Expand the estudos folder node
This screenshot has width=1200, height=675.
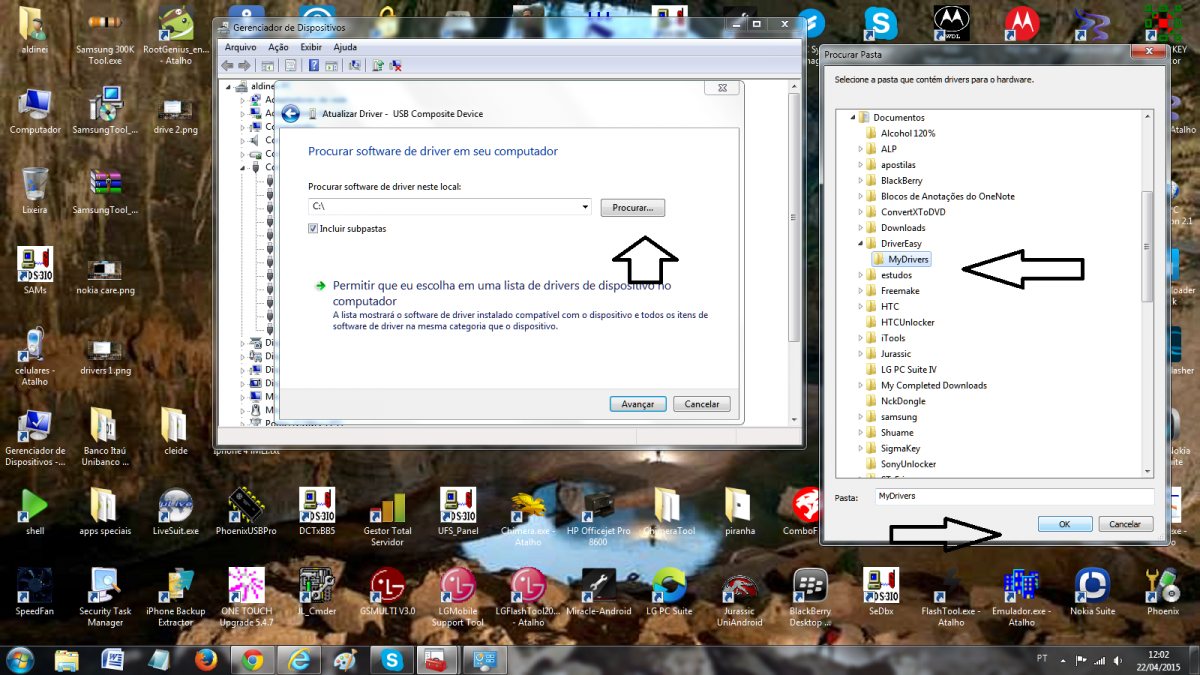(x=860, y=275)
